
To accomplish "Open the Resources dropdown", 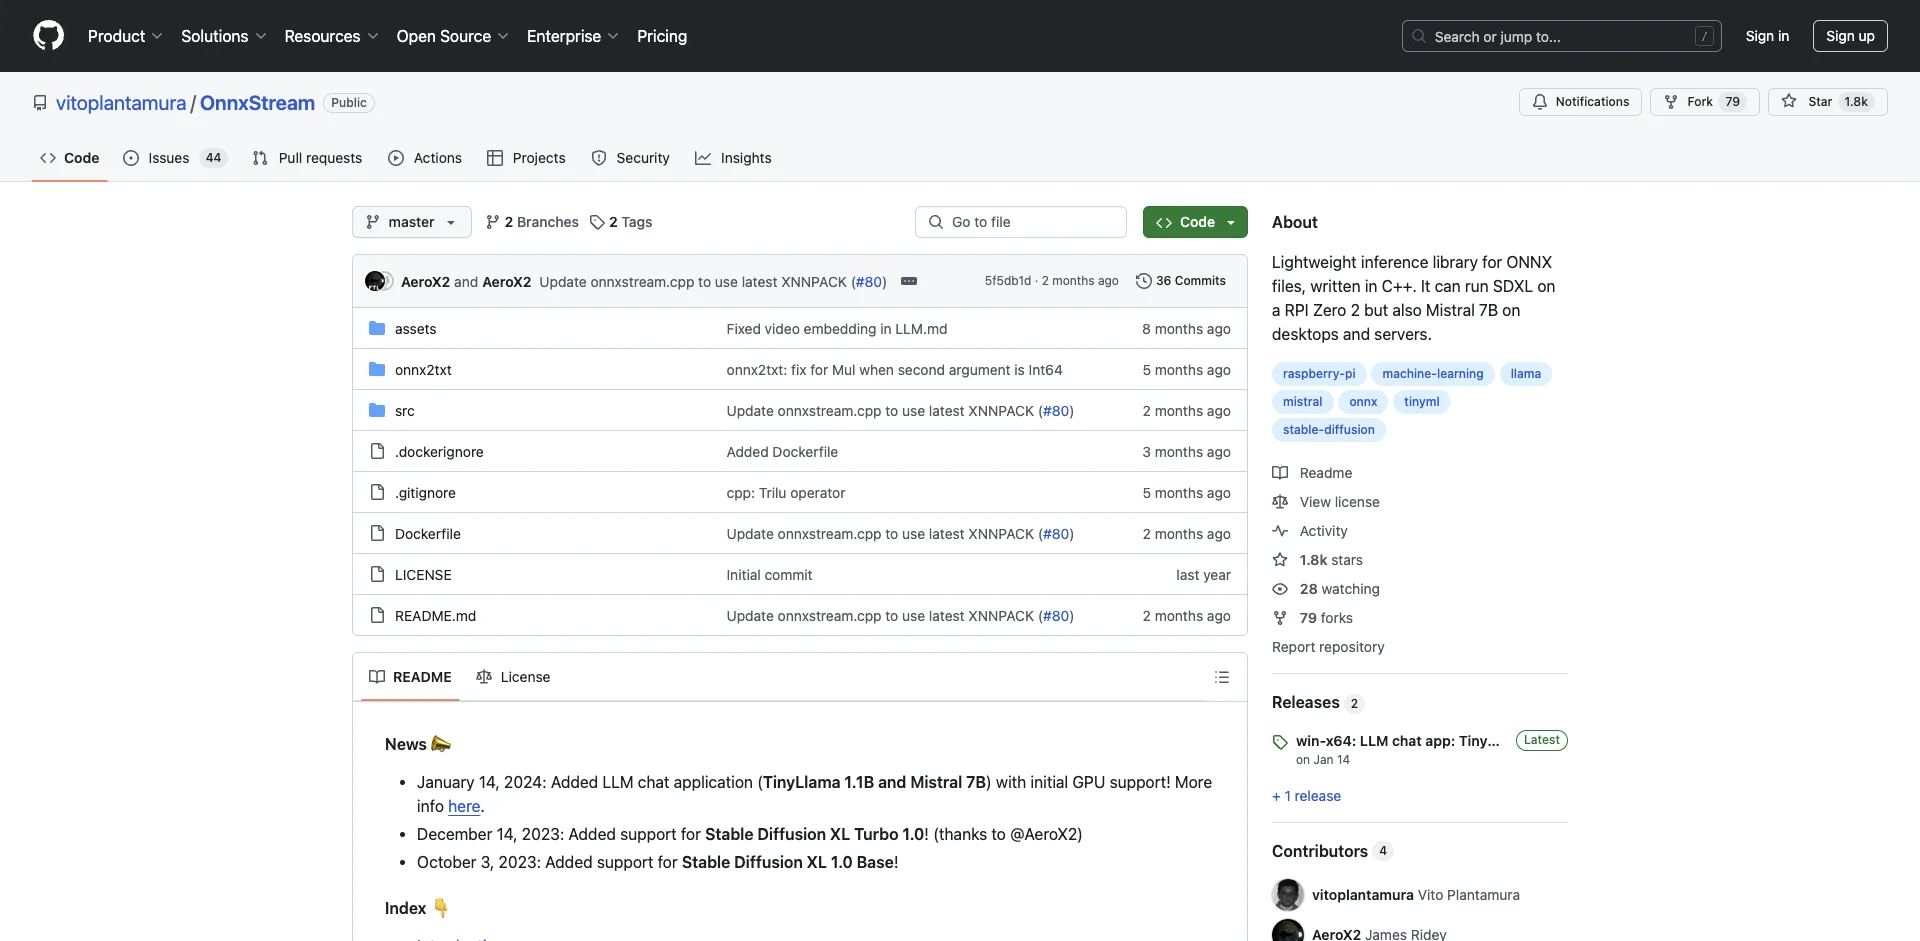I will [x=331, y=36].
